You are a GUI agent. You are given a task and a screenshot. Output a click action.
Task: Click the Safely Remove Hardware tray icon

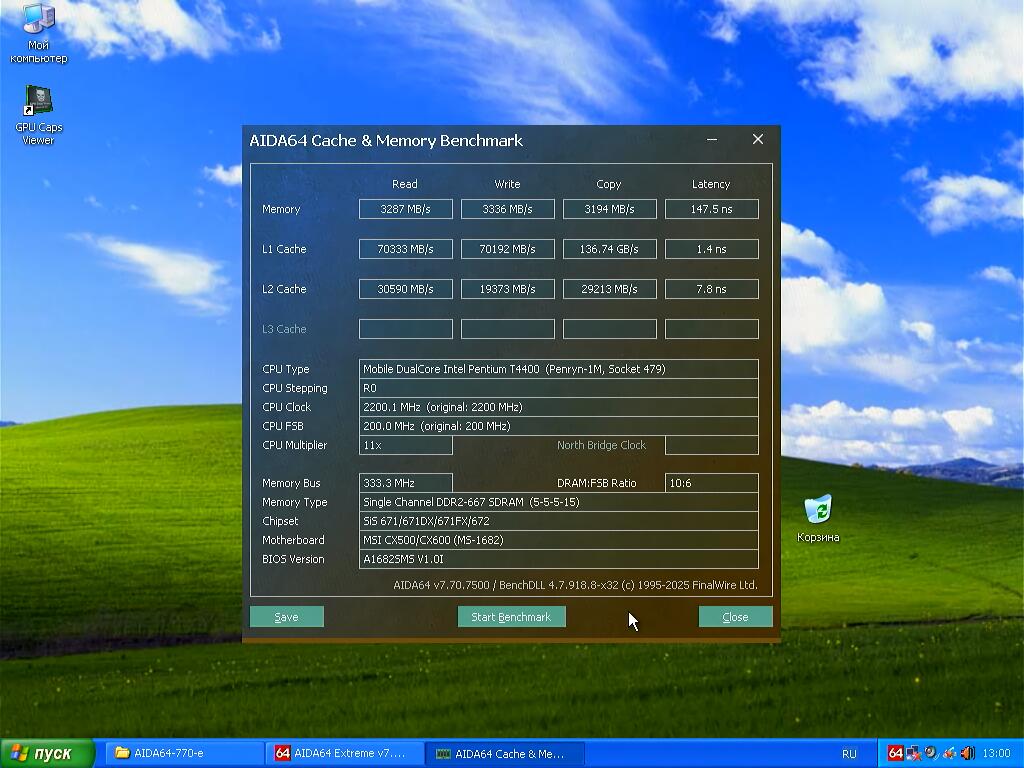click(949, 753)
